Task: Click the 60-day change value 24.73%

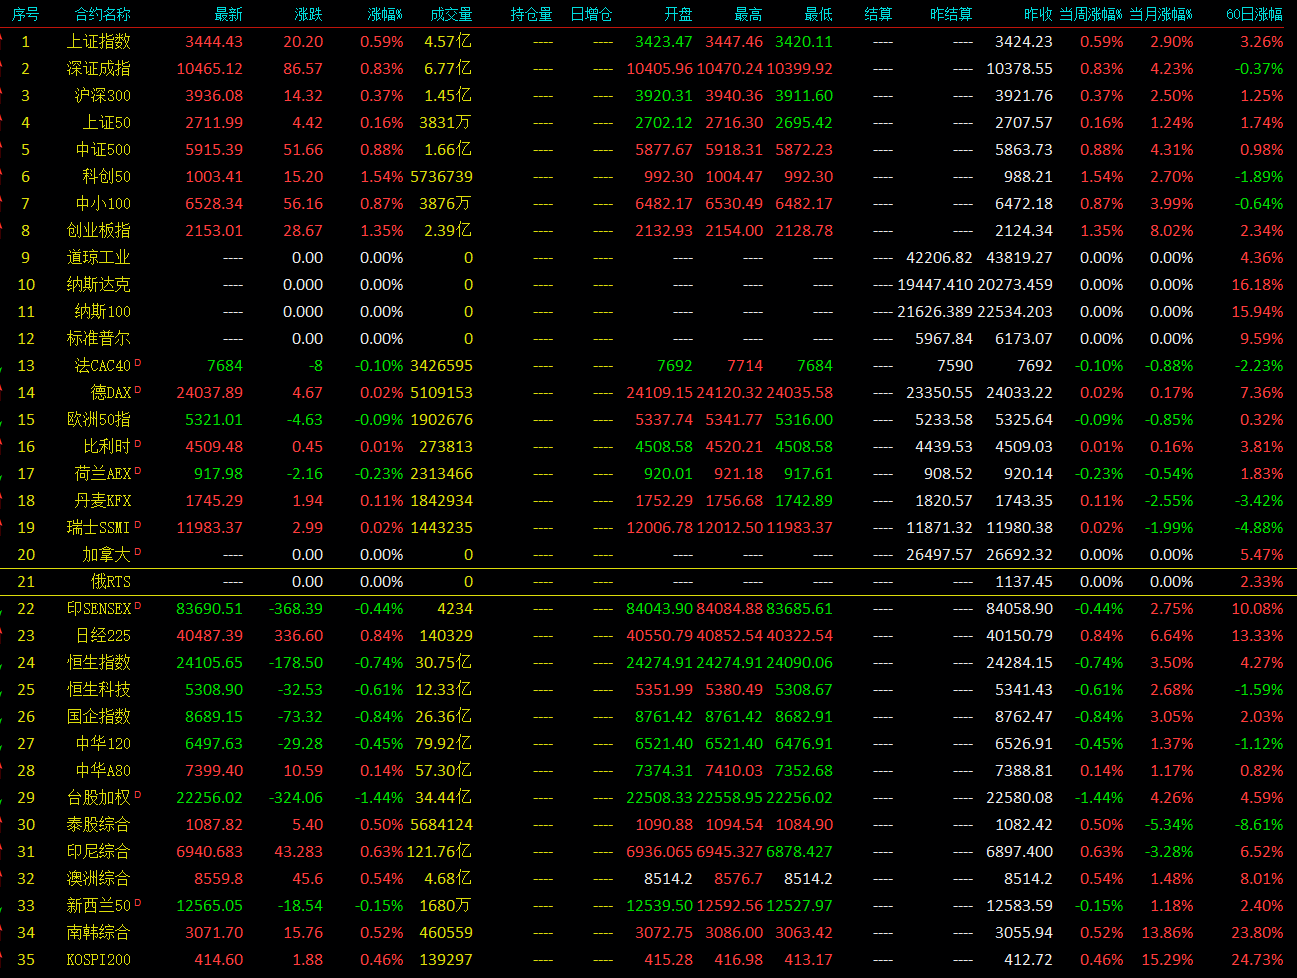Action: 1257,960
